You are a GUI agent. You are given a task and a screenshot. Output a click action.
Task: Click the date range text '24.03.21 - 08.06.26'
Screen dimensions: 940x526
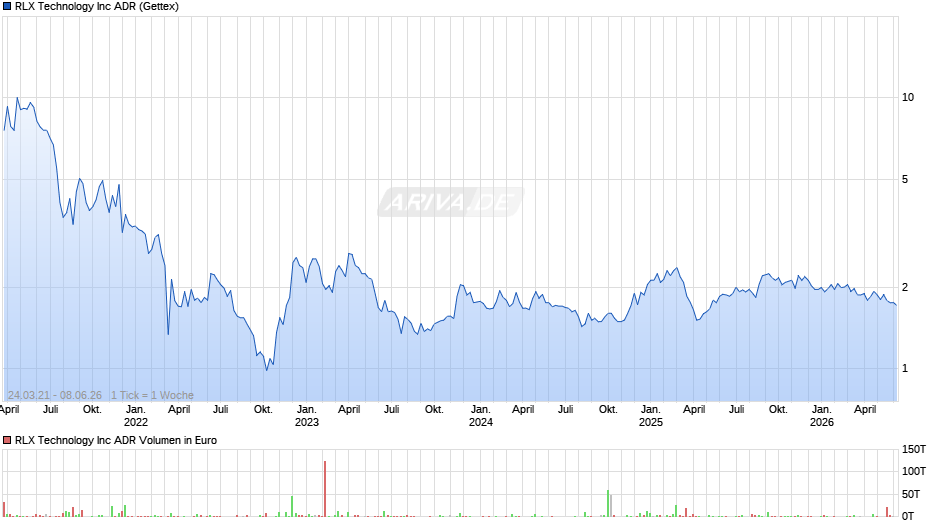pyautogui.click(x=55, y=395)
